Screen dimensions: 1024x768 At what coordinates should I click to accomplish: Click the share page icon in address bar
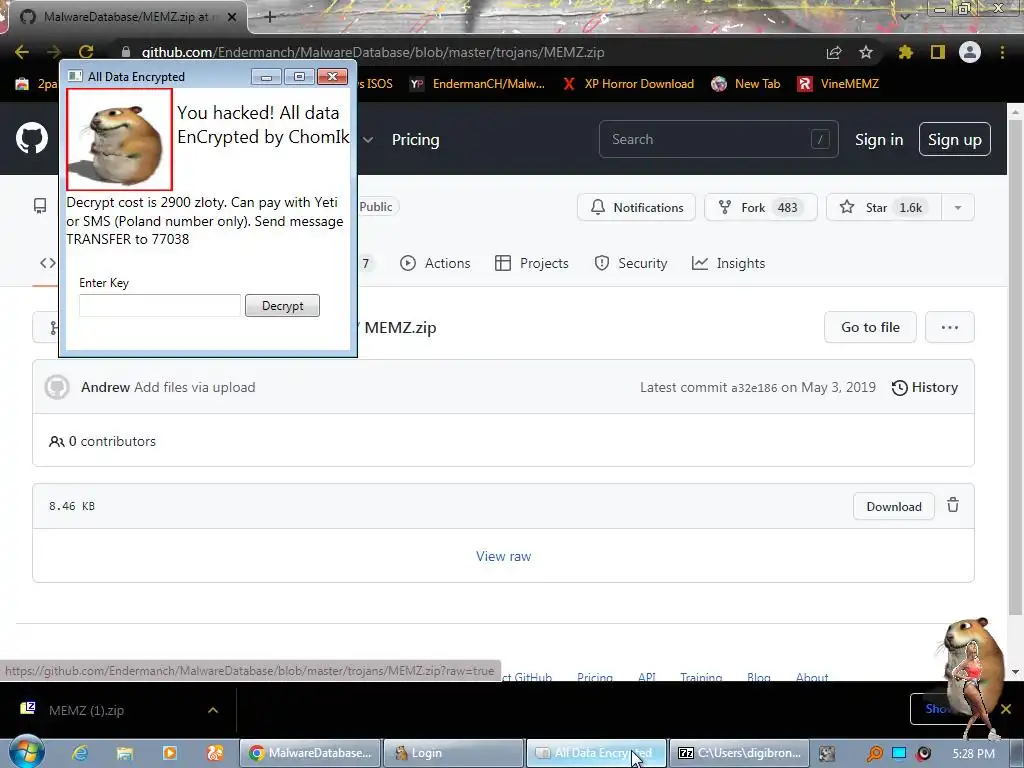834,52
